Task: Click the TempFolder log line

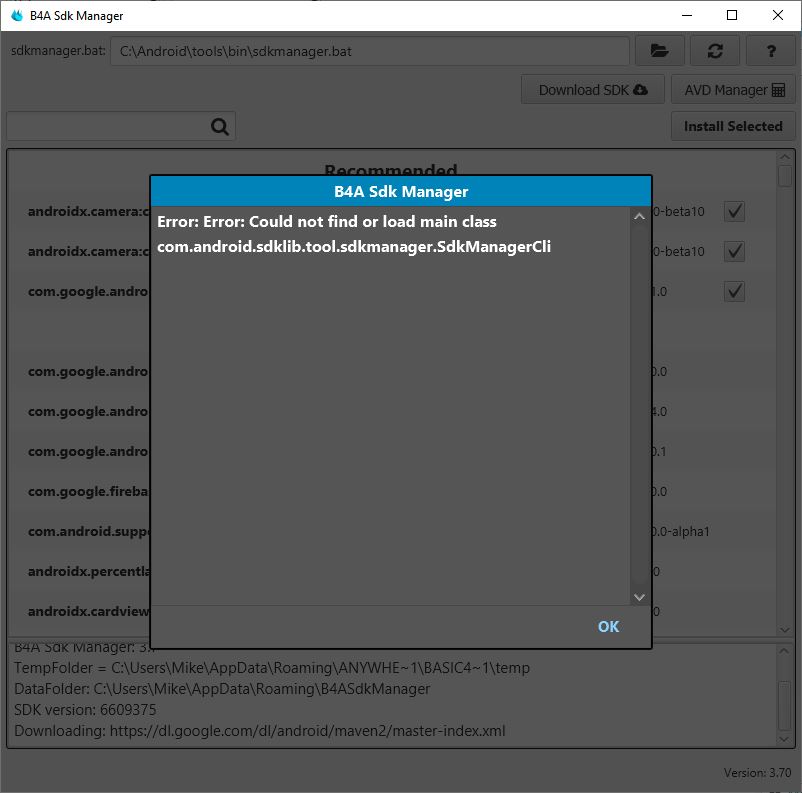Action: (272, 668)
